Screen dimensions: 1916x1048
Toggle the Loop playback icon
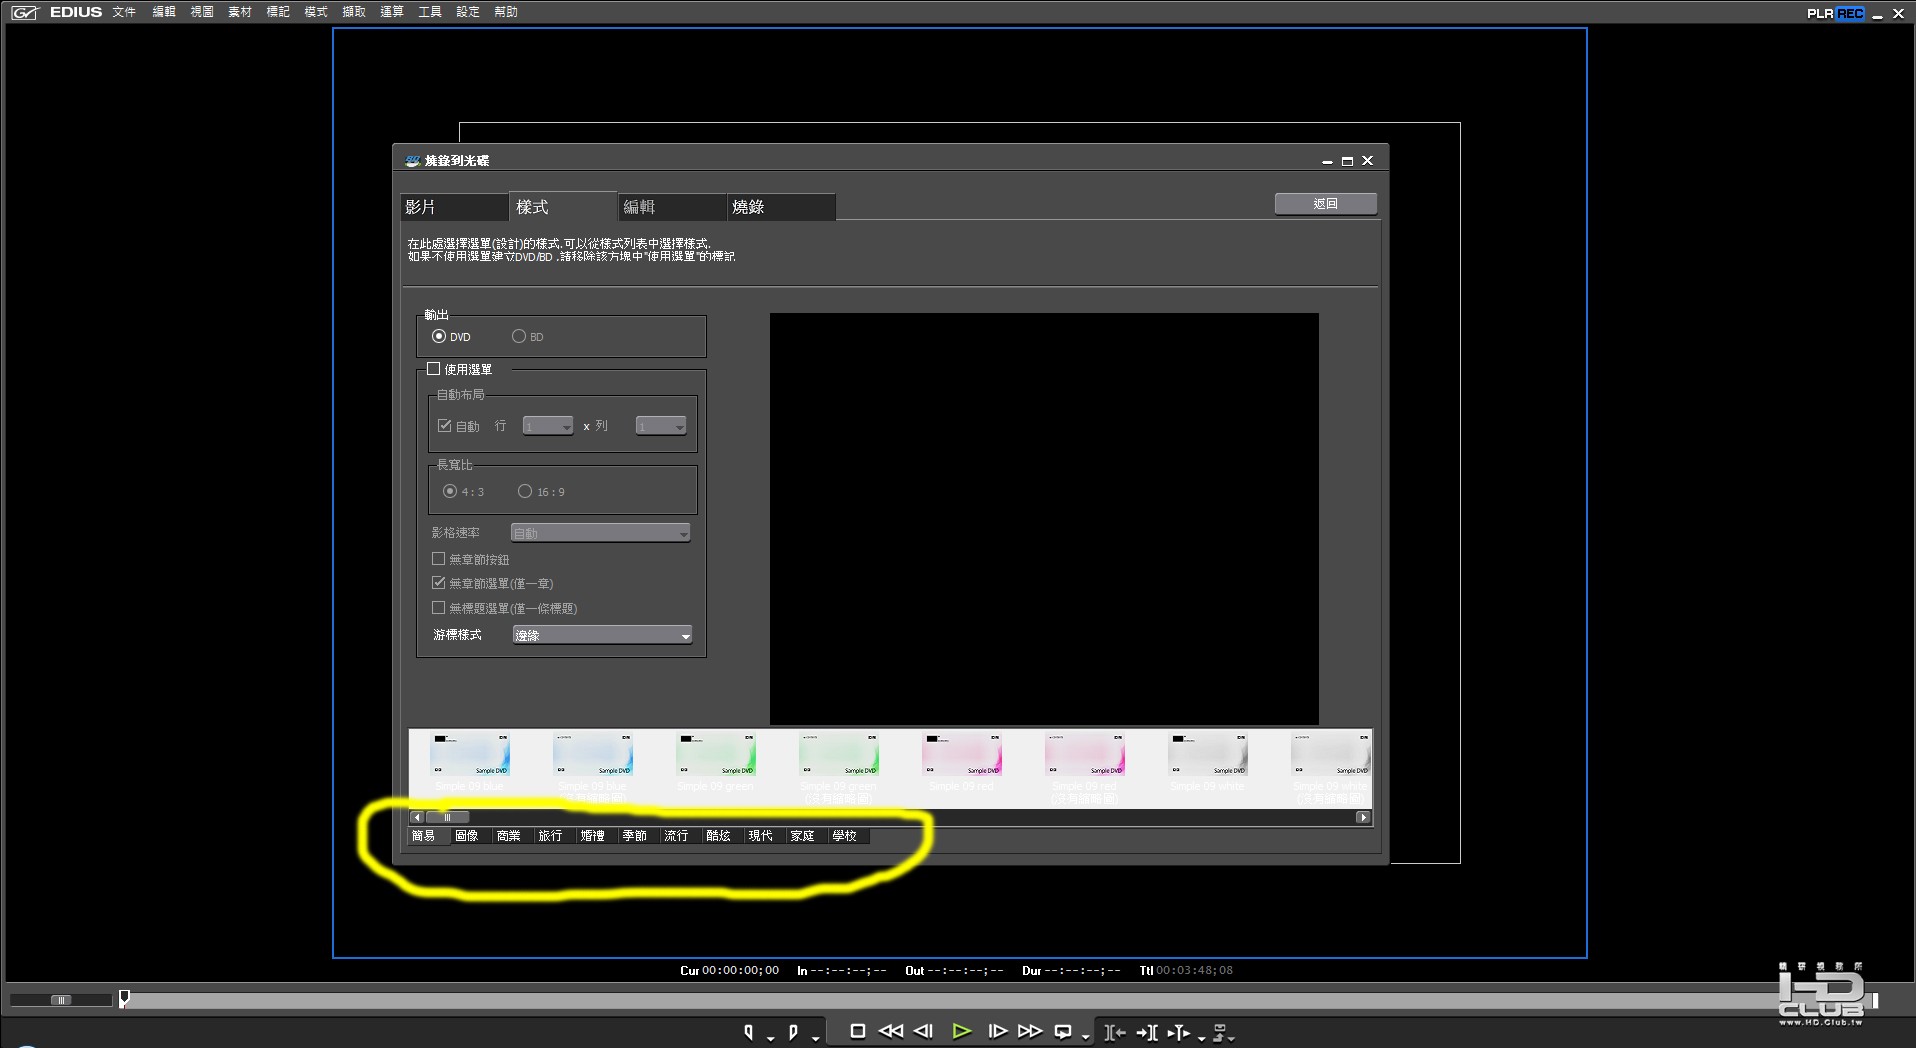point(1063,1032)
